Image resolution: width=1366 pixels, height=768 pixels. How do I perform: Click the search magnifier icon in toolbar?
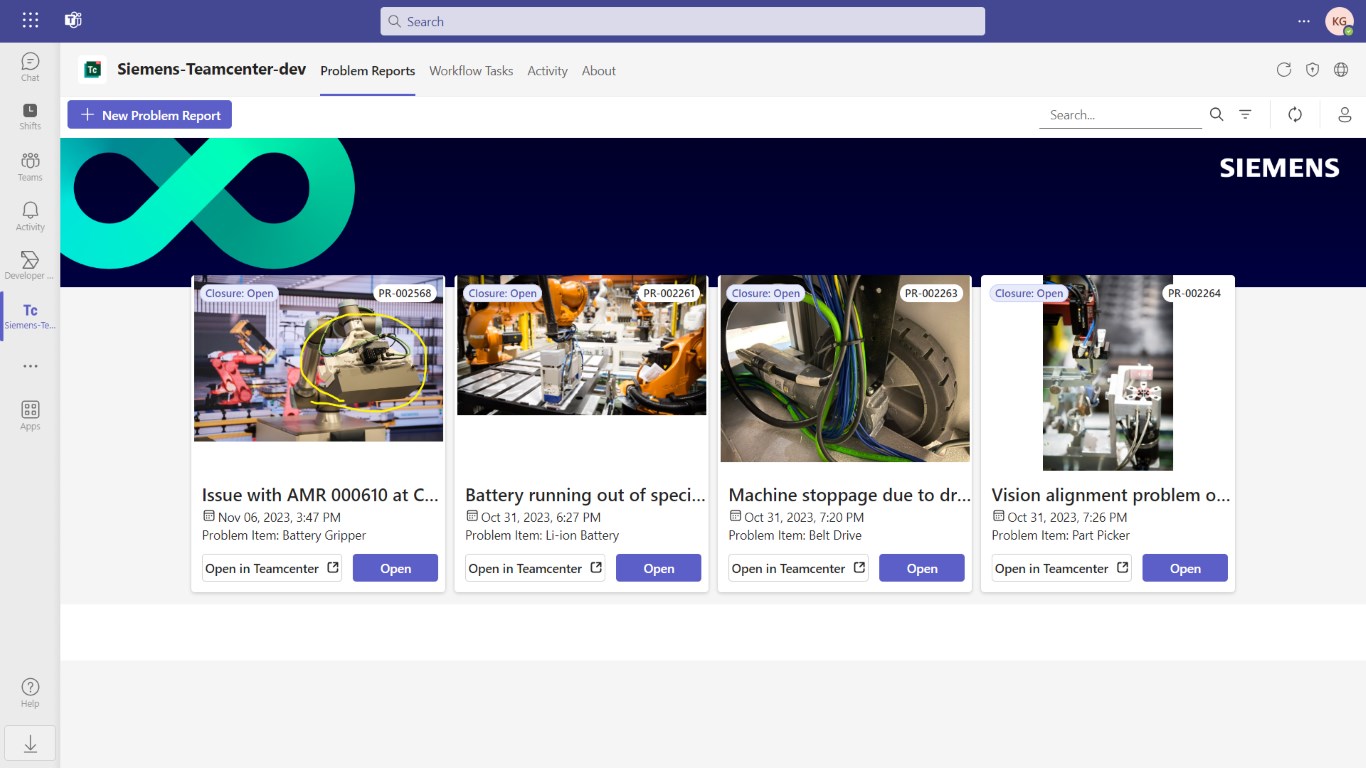pyautogui.click(x=1216, y=115)
